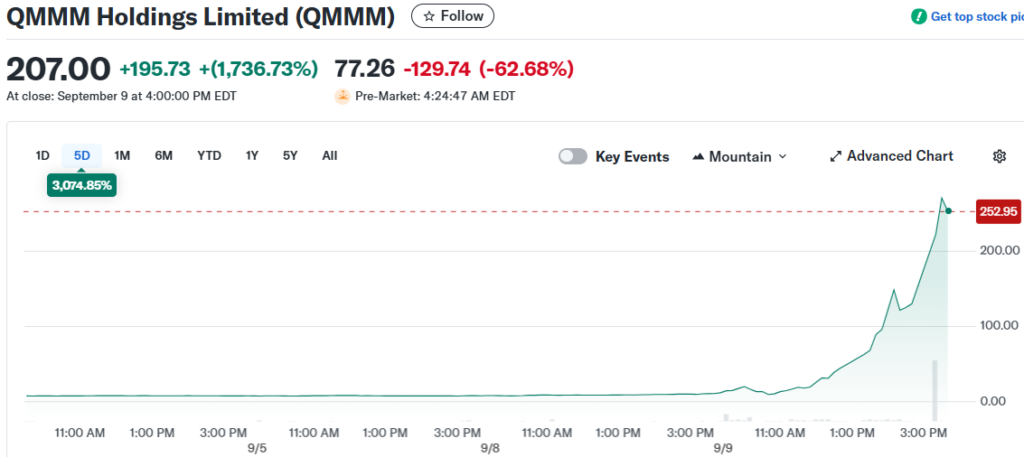
Task: Switch to 6M time range
Action: pos(164,155)
